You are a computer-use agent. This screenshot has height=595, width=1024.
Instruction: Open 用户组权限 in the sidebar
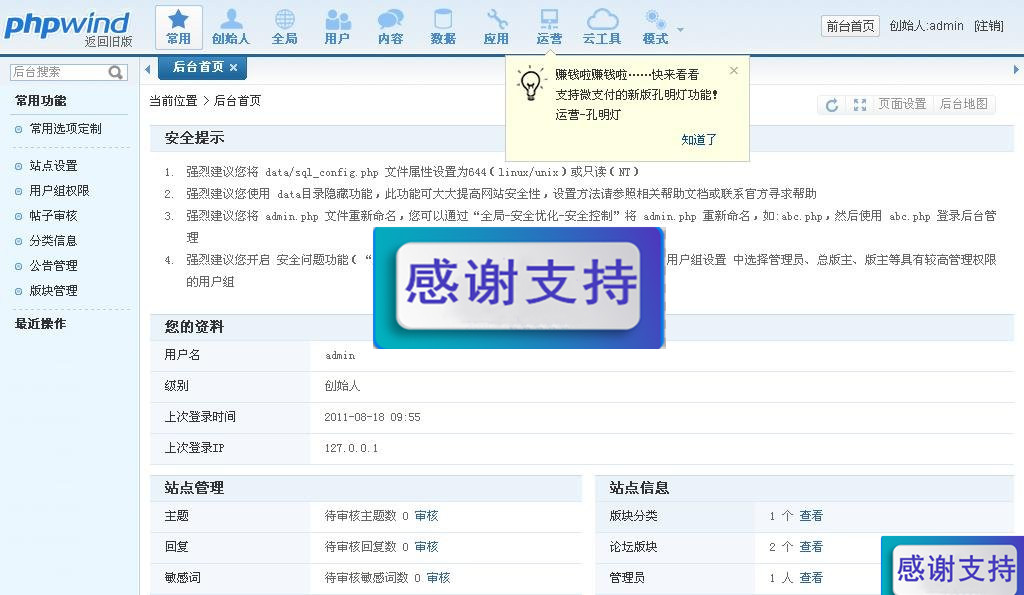(59, 191)
